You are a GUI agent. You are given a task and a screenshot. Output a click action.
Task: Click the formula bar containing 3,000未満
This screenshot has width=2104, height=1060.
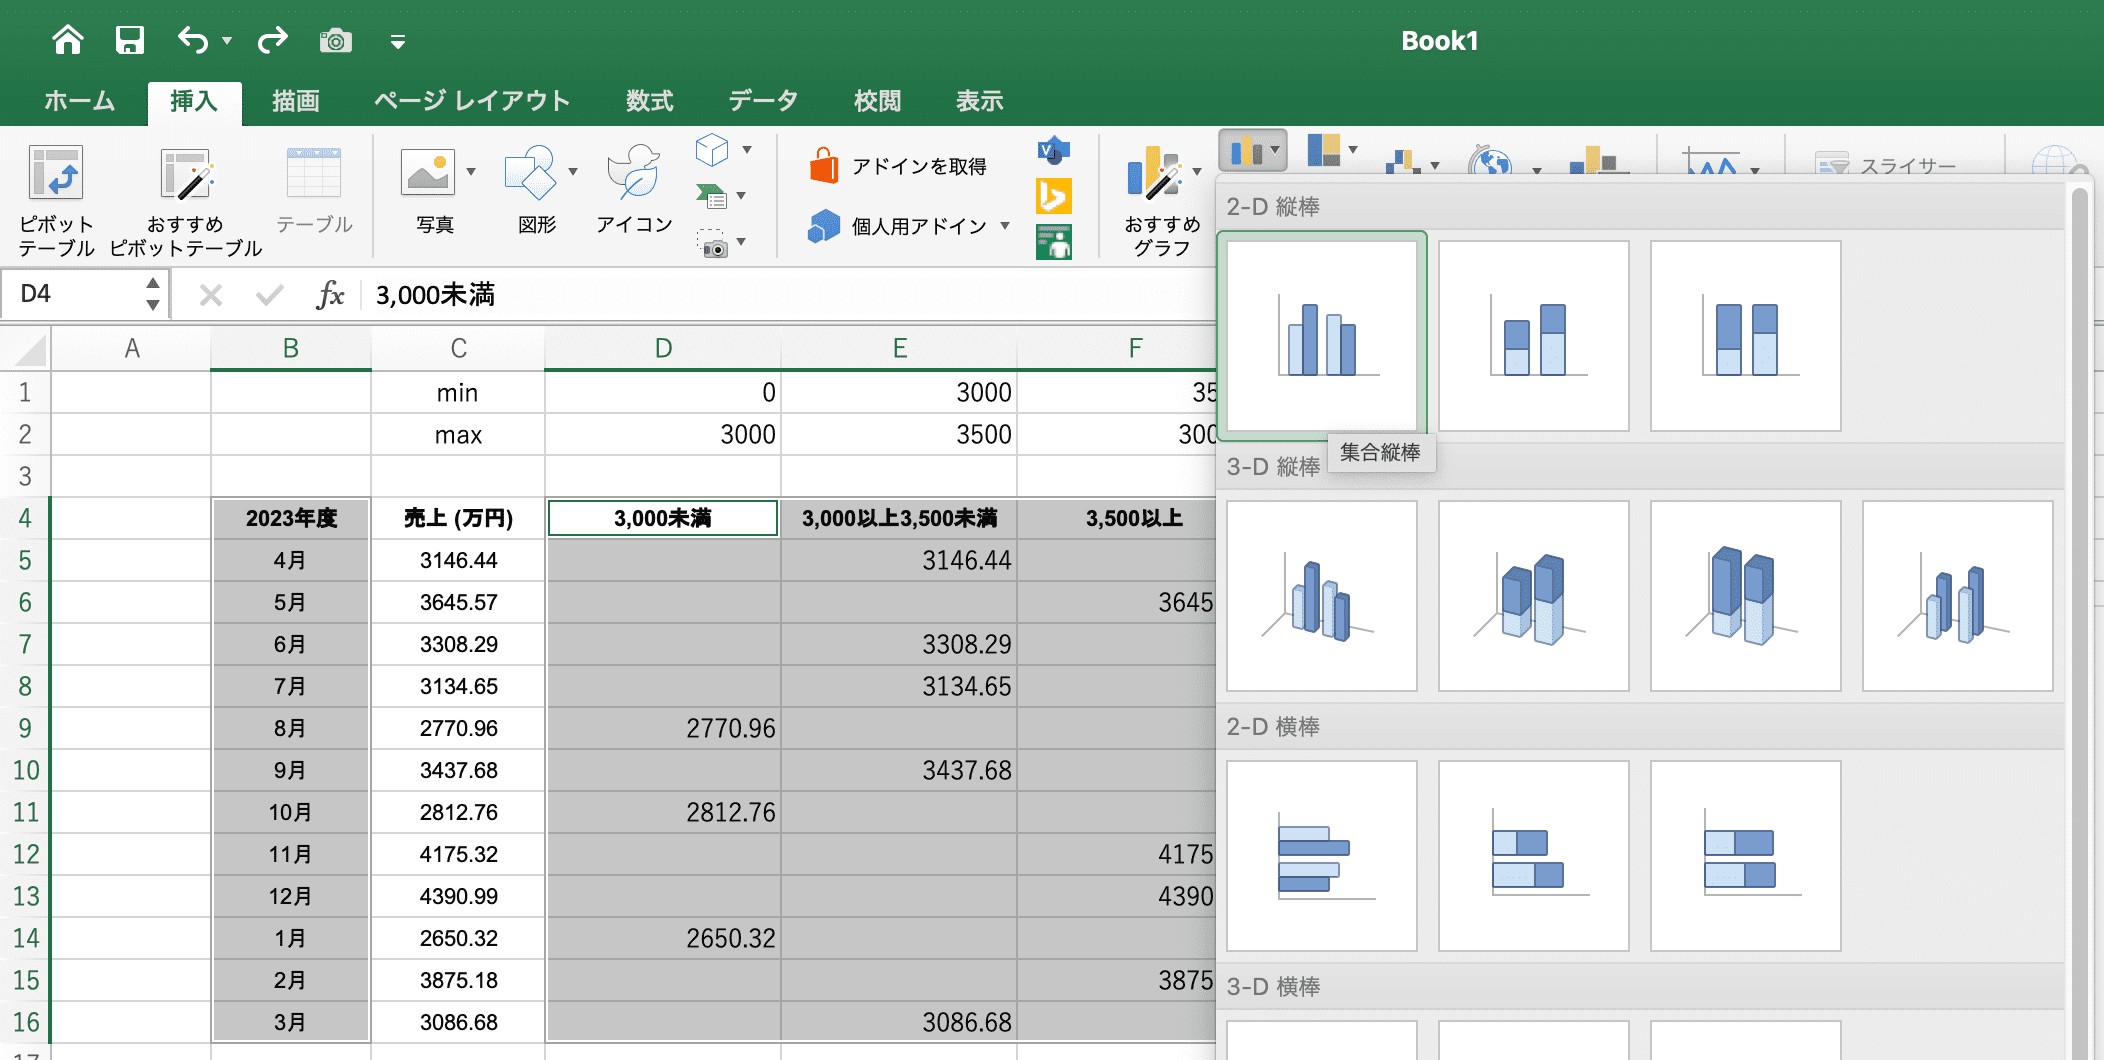(x=790, y=295)
